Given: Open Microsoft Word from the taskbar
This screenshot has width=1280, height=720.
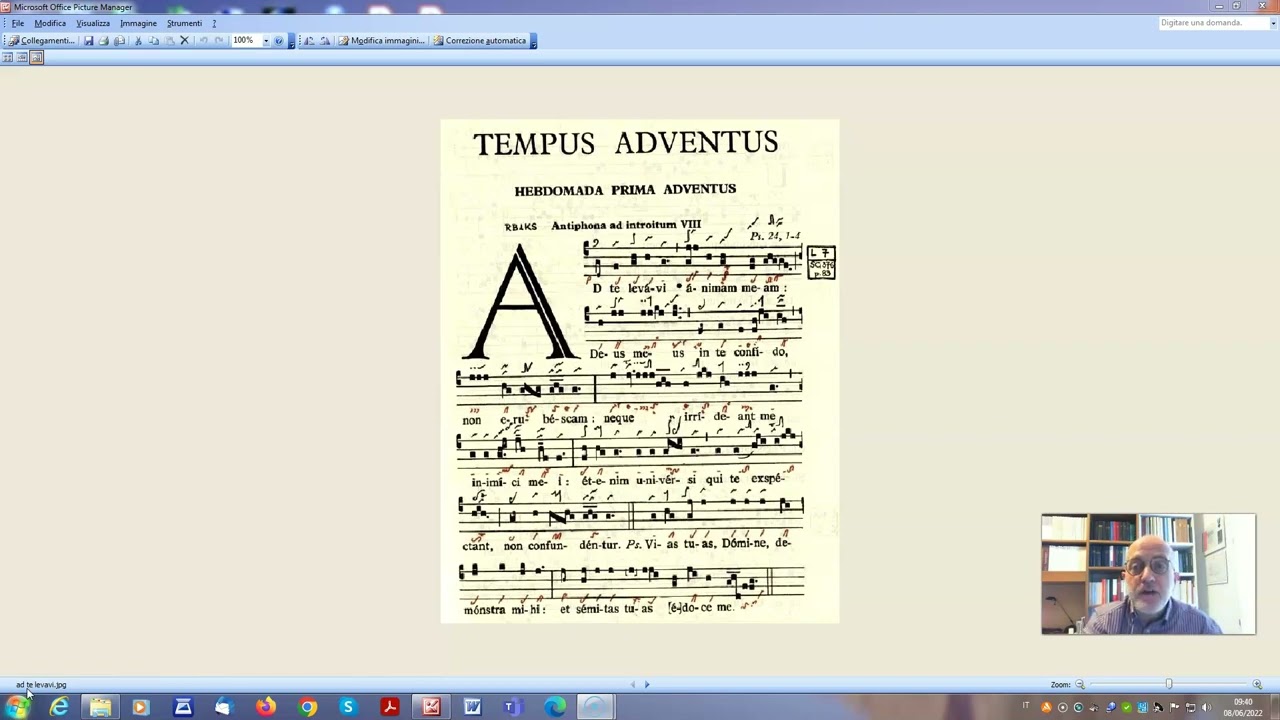Looking at the screenshot, I should tap(472, 708).
